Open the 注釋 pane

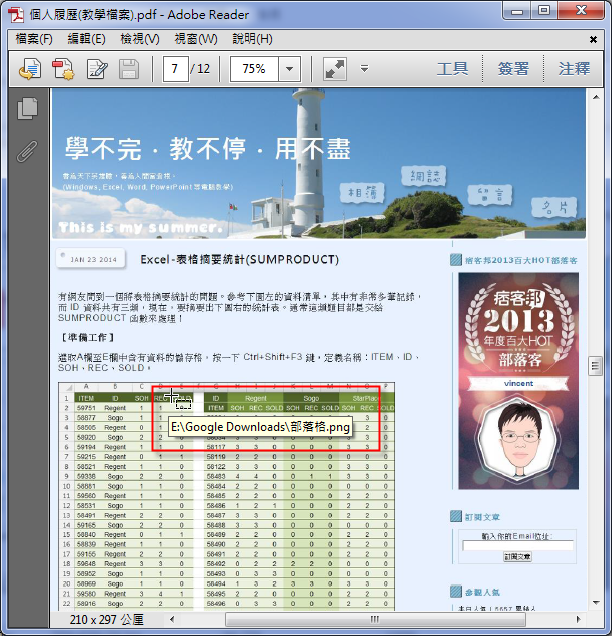(x=574, y=69)
